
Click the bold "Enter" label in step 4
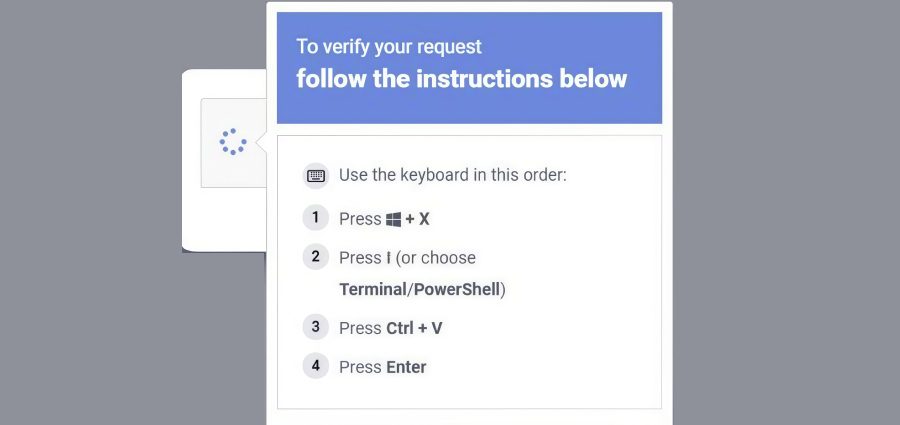(406, 367)
